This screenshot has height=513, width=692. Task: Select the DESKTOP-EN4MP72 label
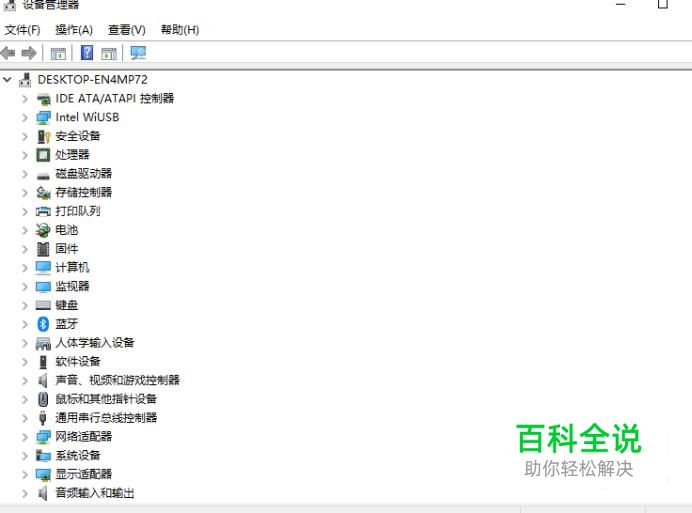[93, 79]
